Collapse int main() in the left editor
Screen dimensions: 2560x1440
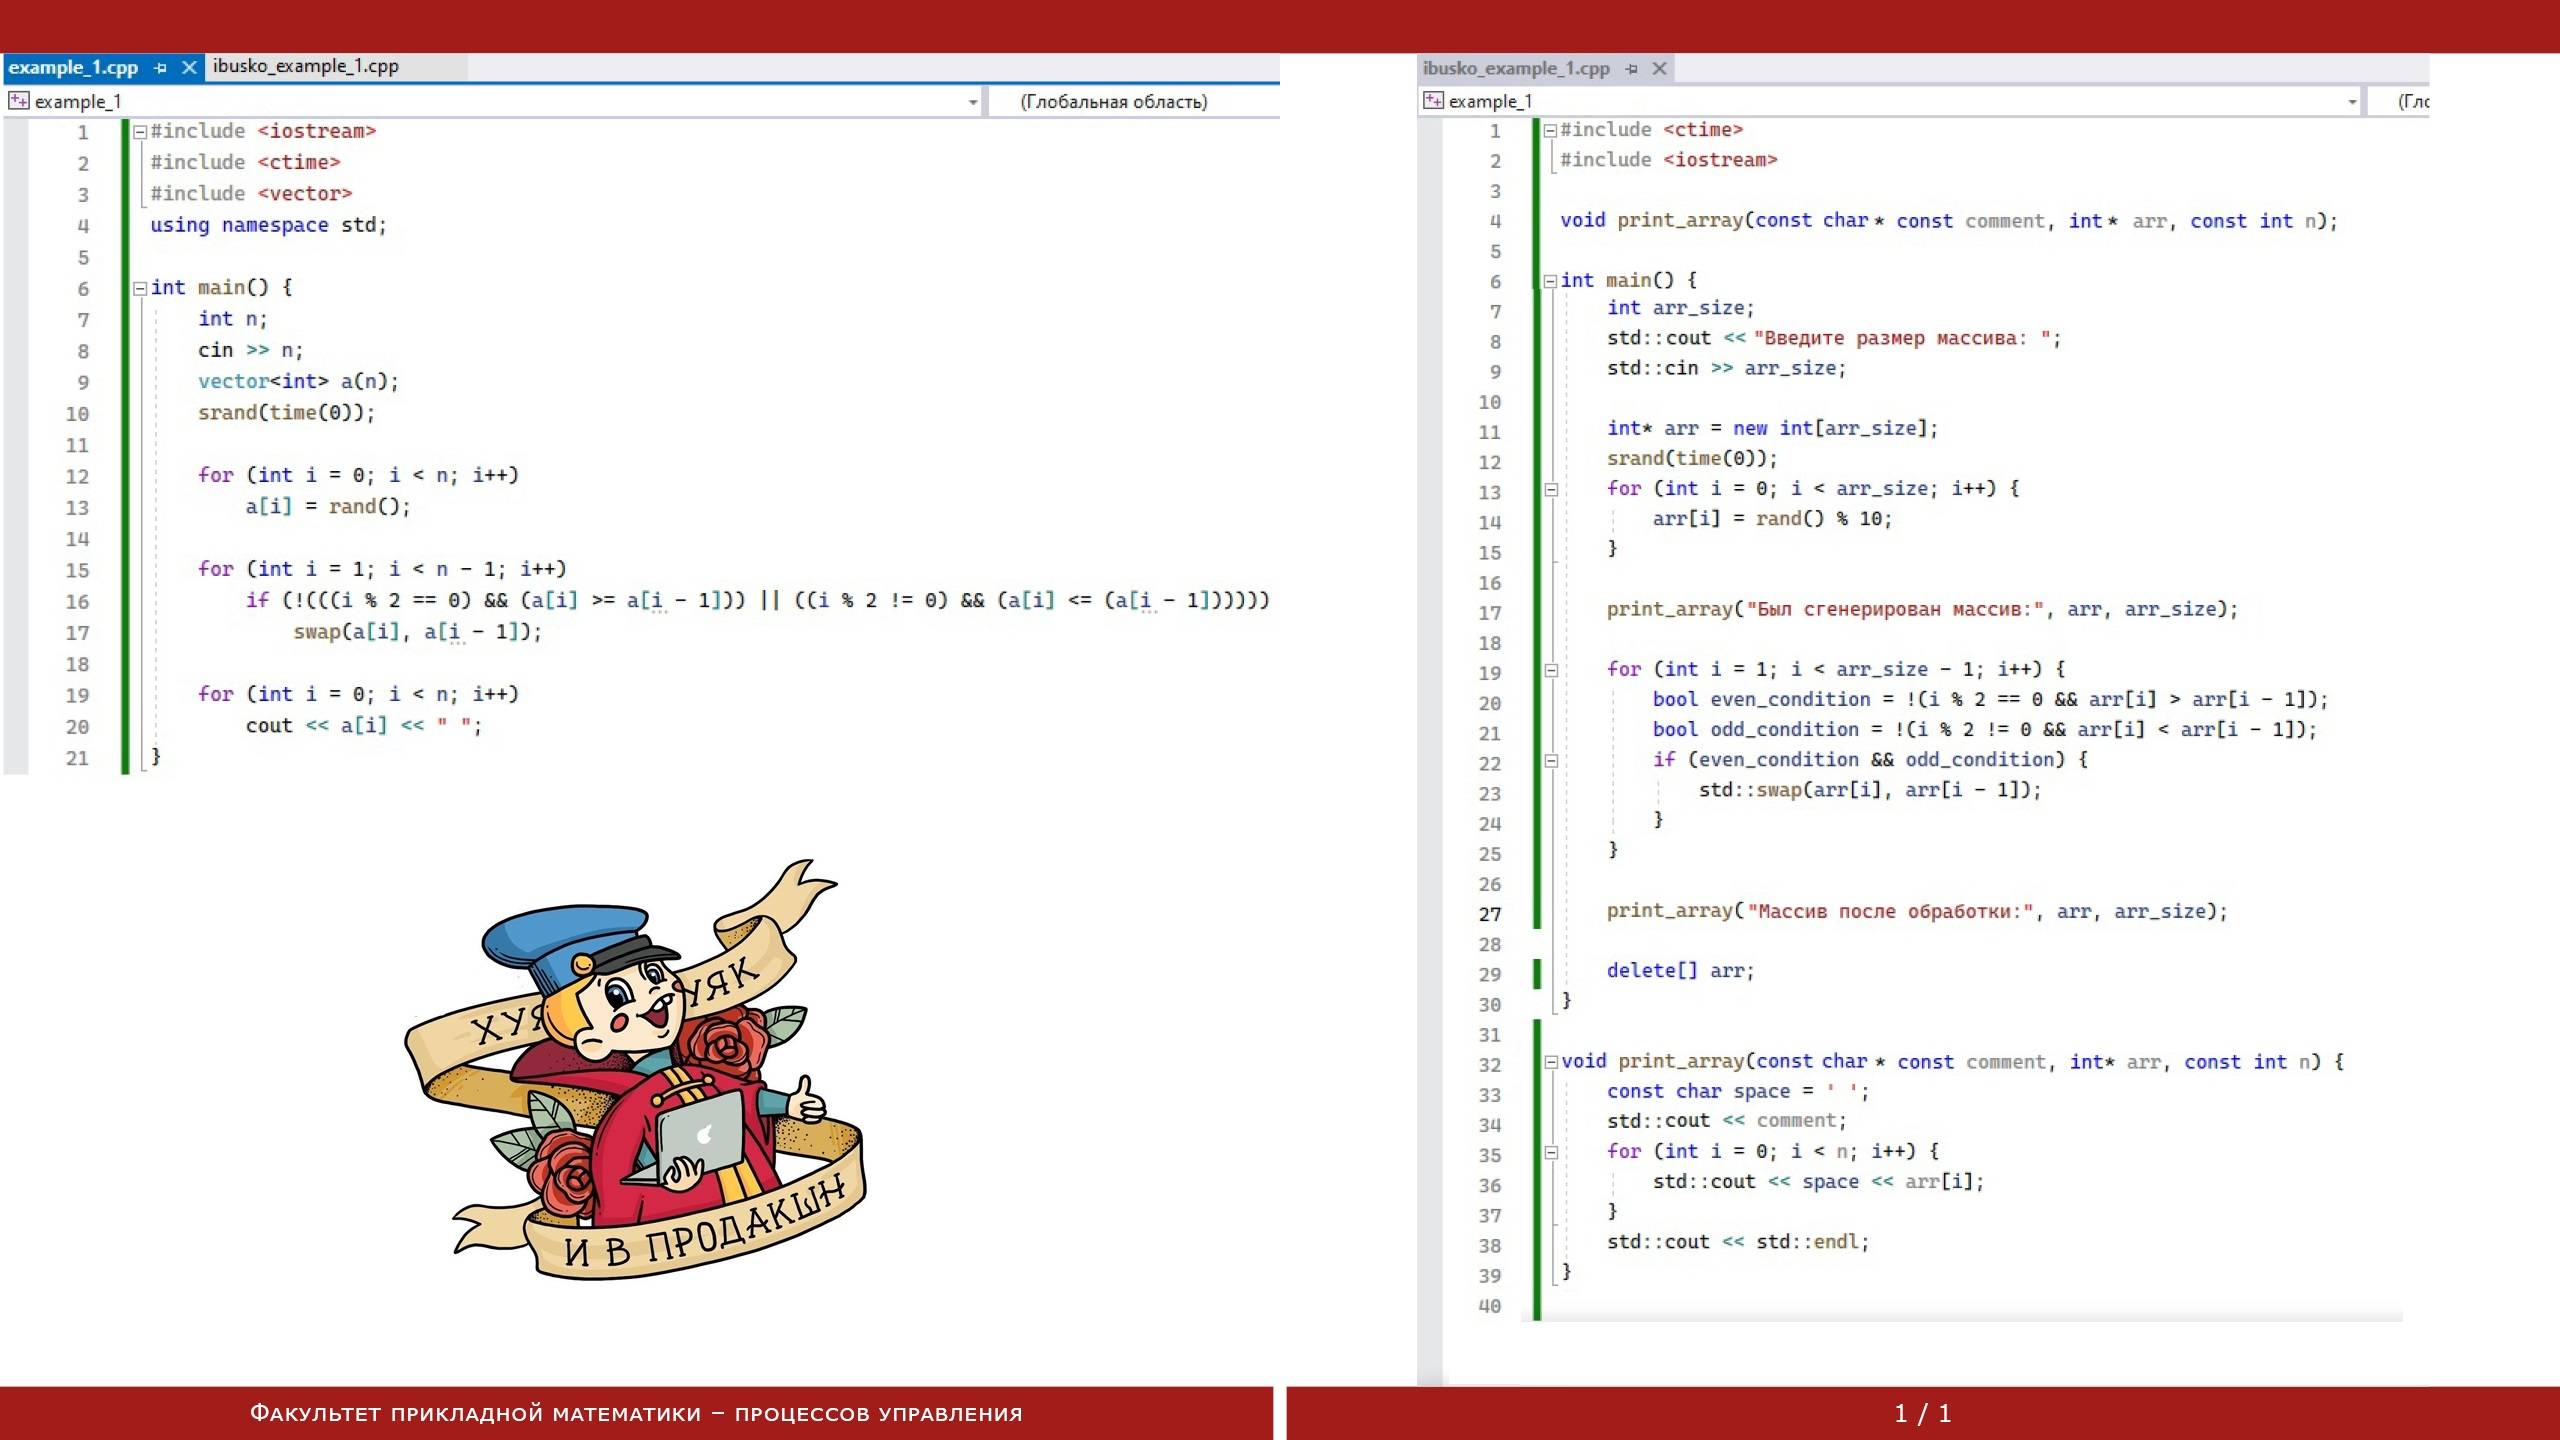pos(141,289)
